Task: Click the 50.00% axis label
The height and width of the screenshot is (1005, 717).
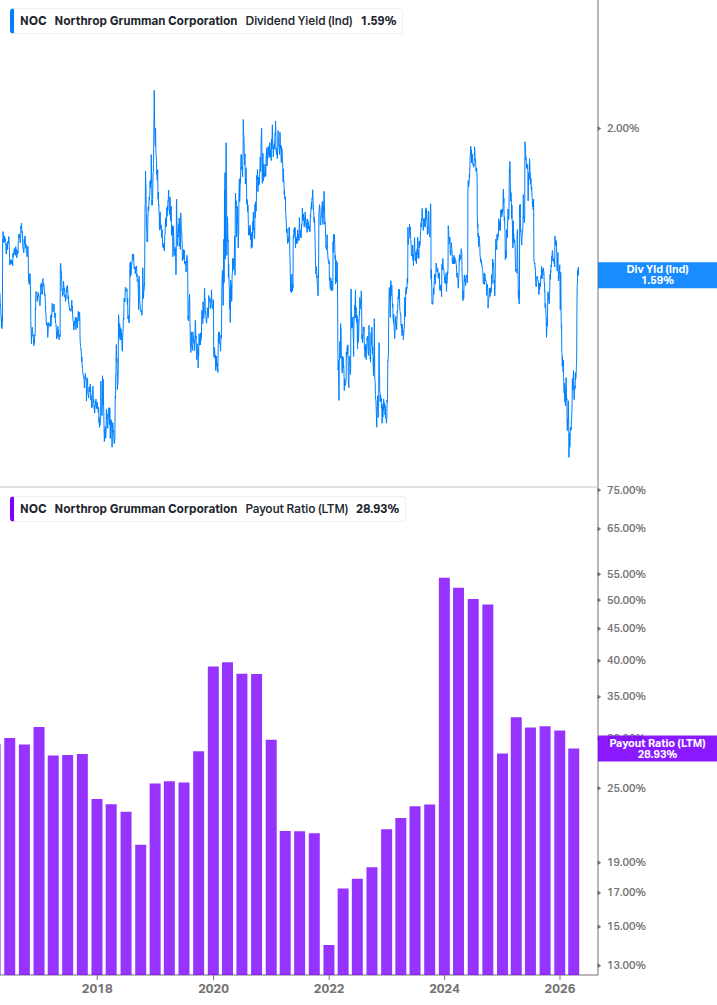Action: [626, 601]
